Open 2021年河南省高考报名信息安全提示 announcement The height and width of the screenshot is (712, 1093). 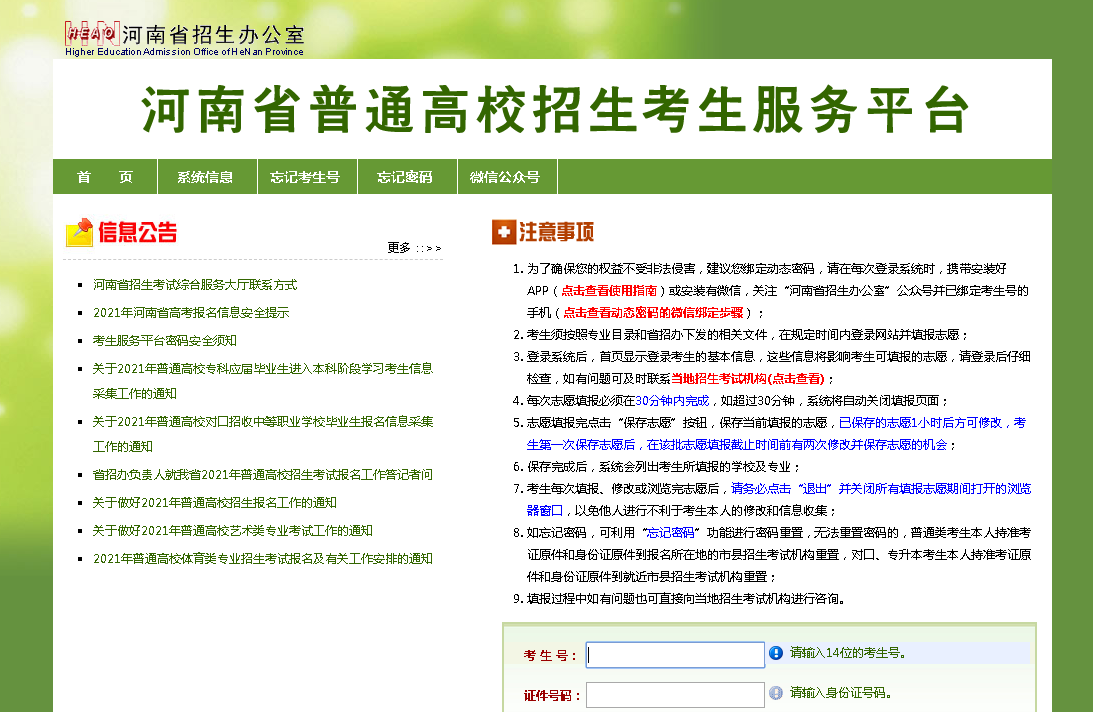(x=191, y=312)
